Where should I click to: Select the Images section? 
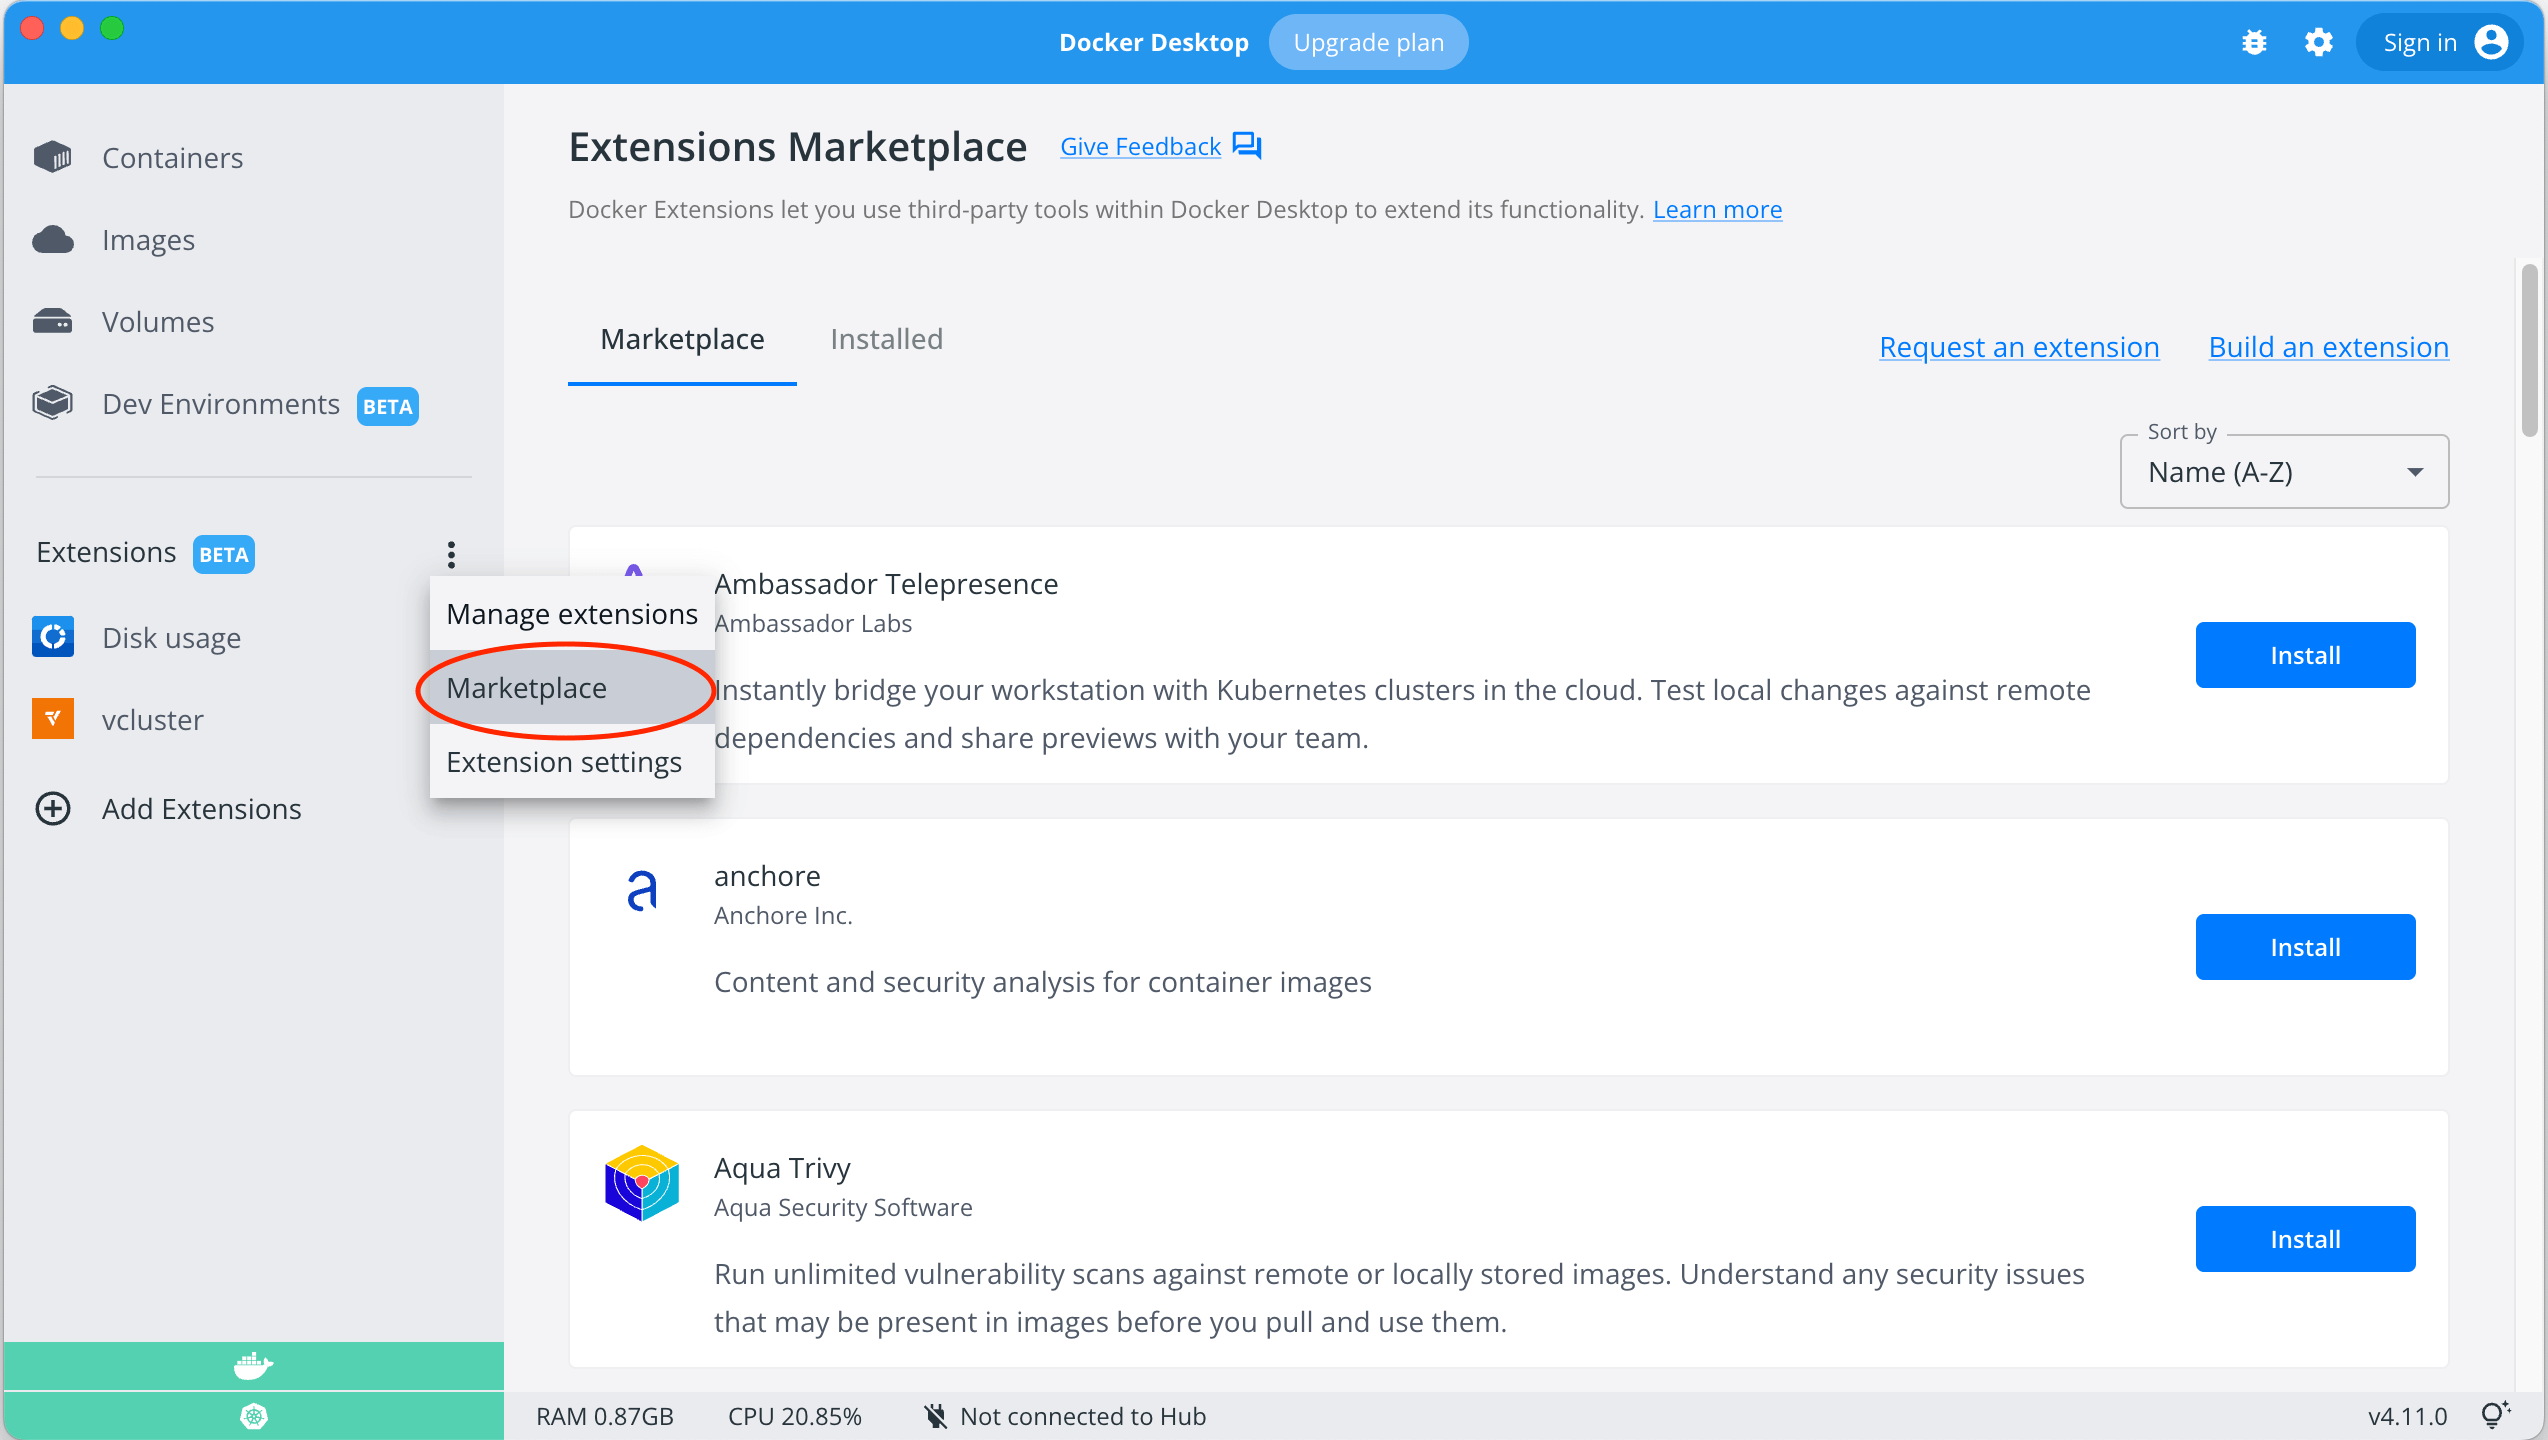point(148,239)
